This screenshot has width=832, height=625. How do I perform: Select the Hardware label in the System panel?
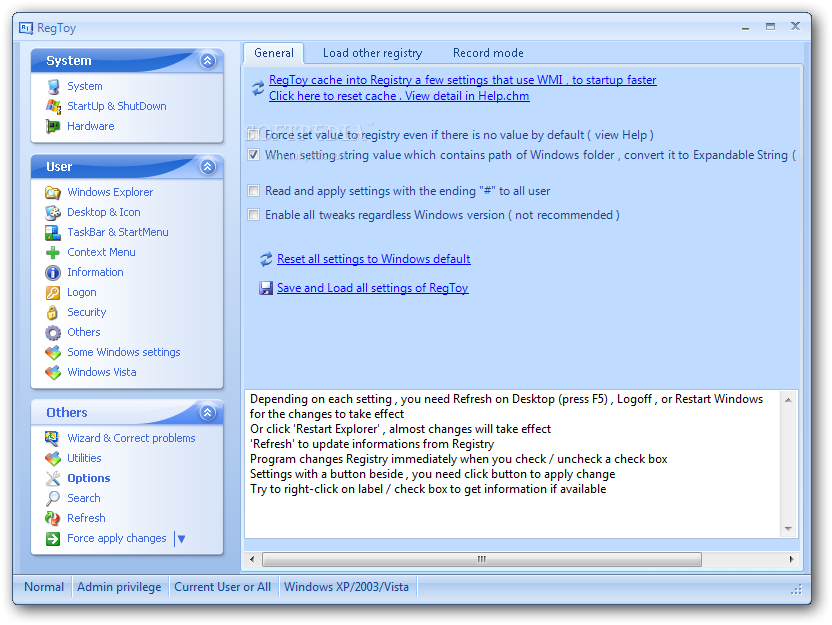(x=91, y=126)
